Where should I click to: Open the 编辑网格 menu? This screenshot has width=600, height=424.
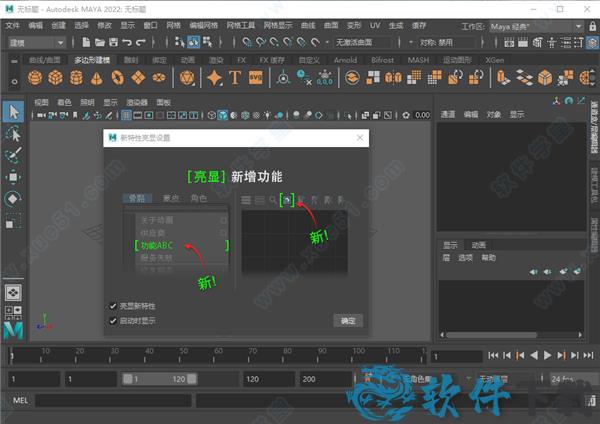[203, 25]
